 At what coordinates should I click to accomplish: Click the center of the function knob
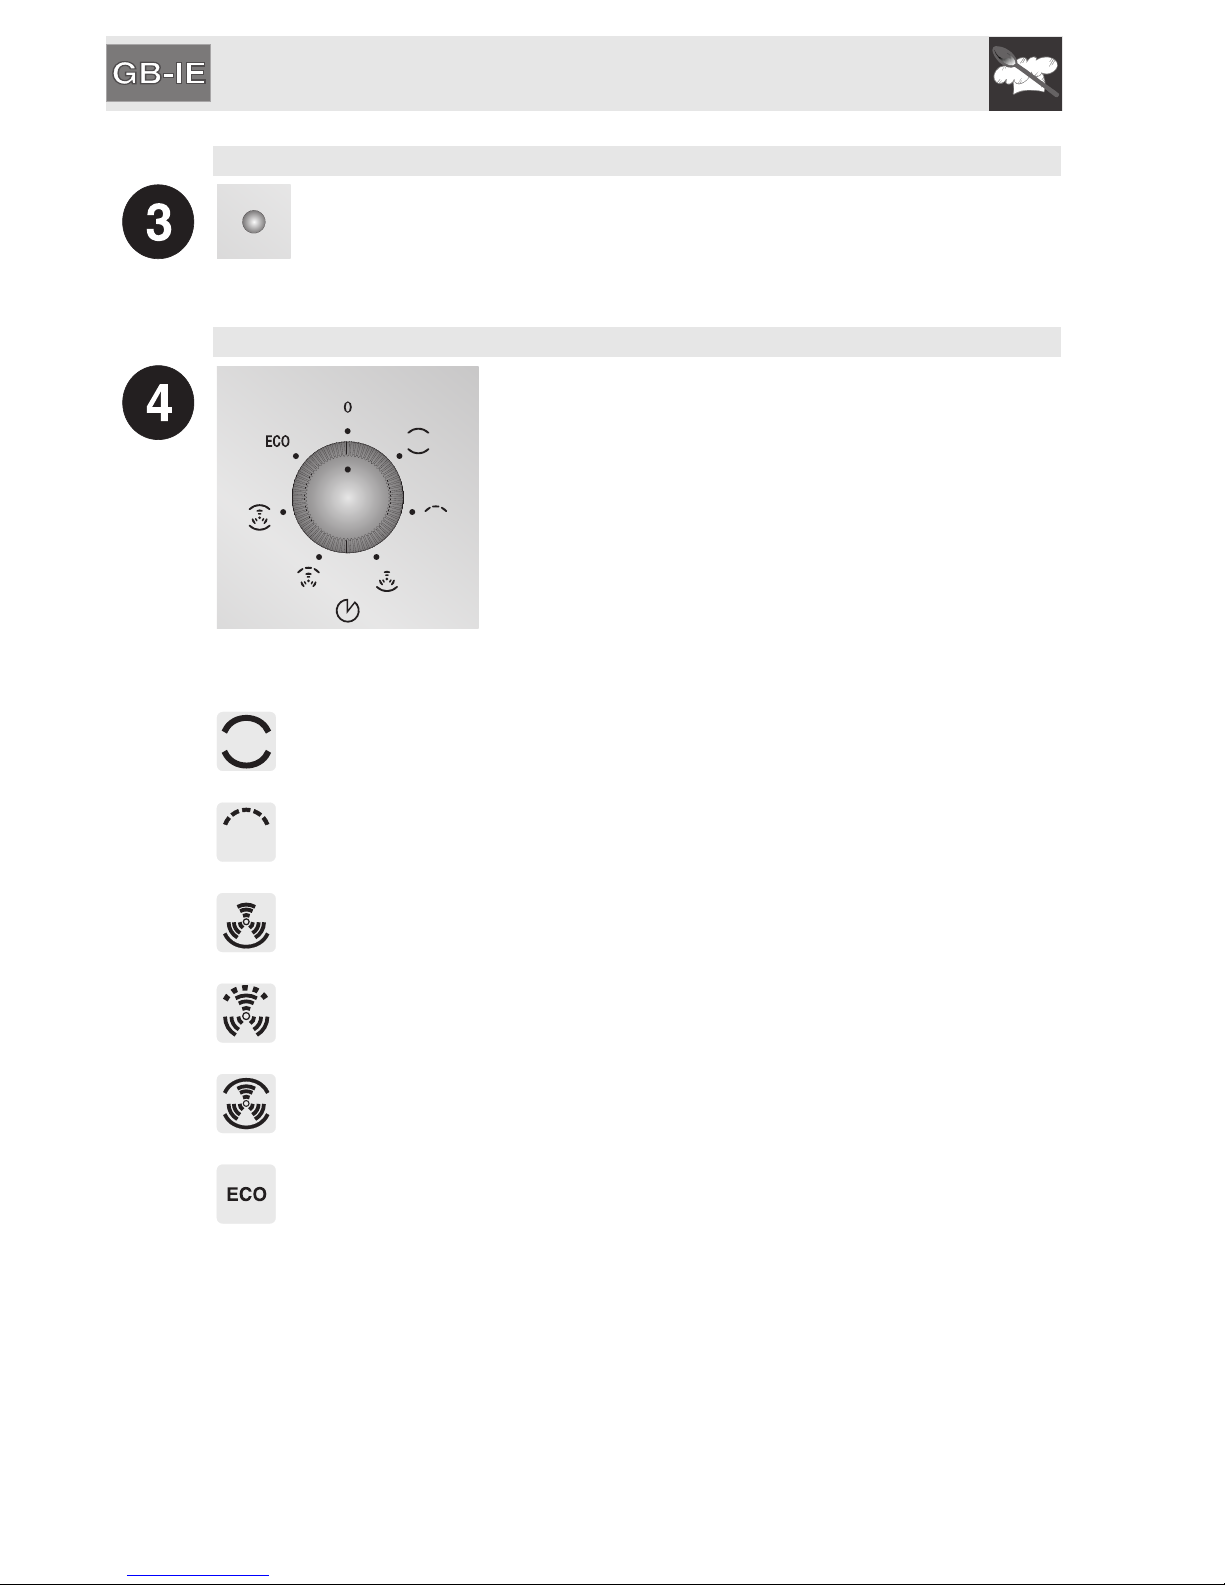[348, 497]
